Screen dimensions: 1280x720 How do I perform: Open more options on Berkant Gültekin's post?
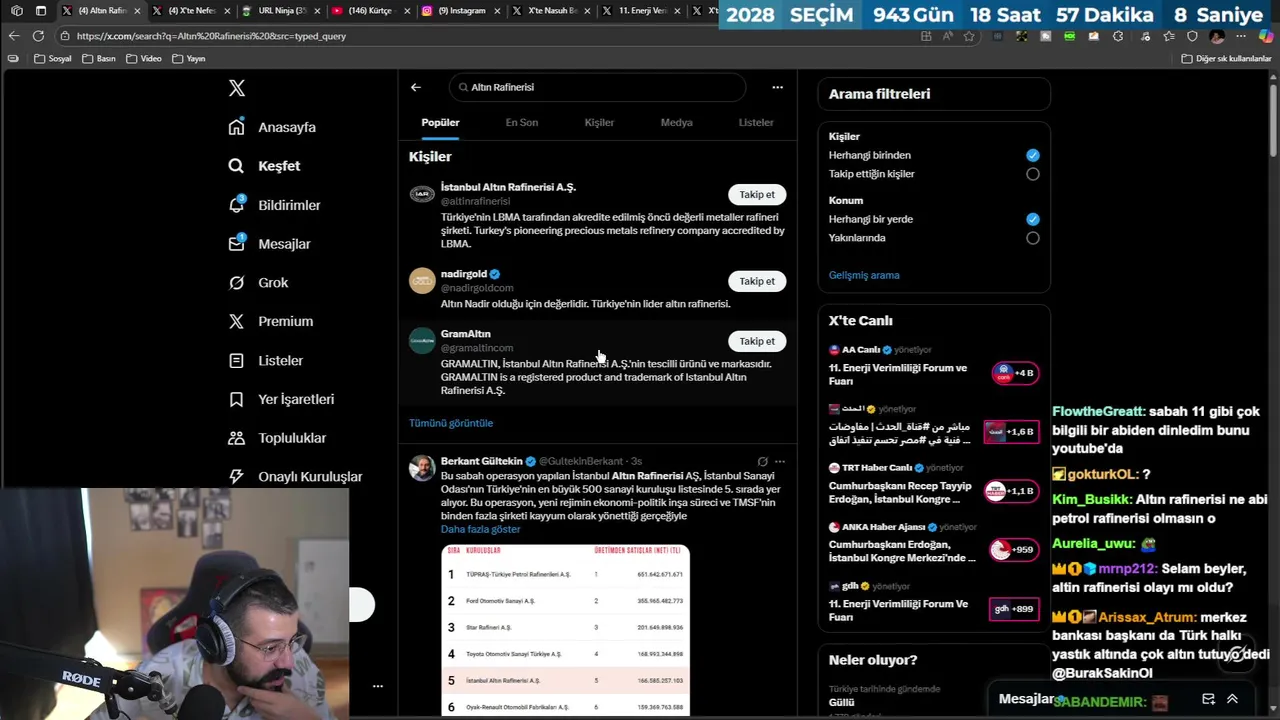[780, 462]
